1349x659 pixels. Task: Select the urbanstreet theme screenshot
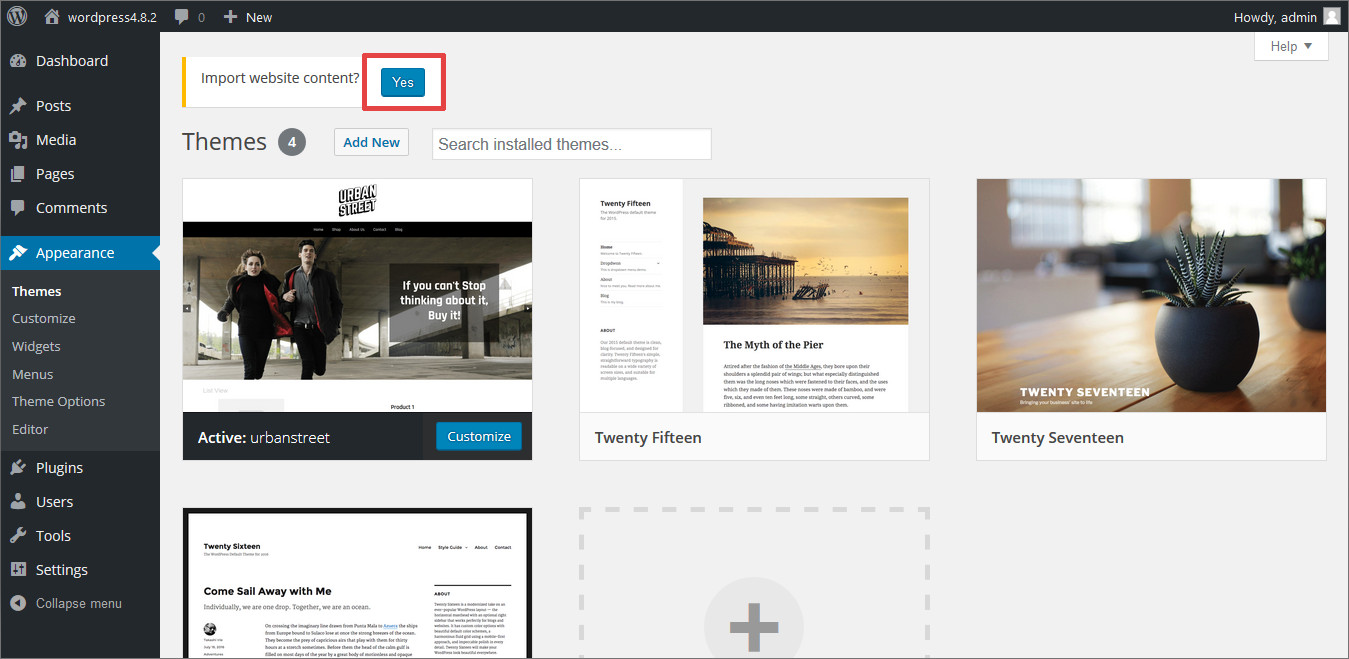pos(358,295)
